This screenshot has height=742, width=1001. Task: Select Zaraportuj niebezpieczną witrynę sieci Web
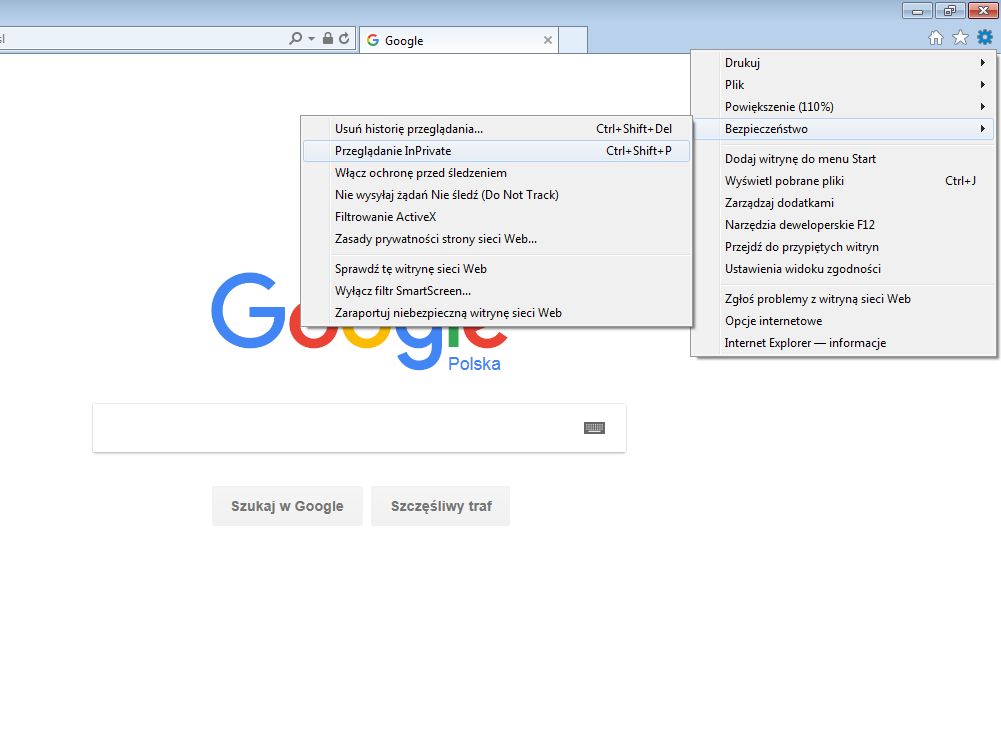496,313
